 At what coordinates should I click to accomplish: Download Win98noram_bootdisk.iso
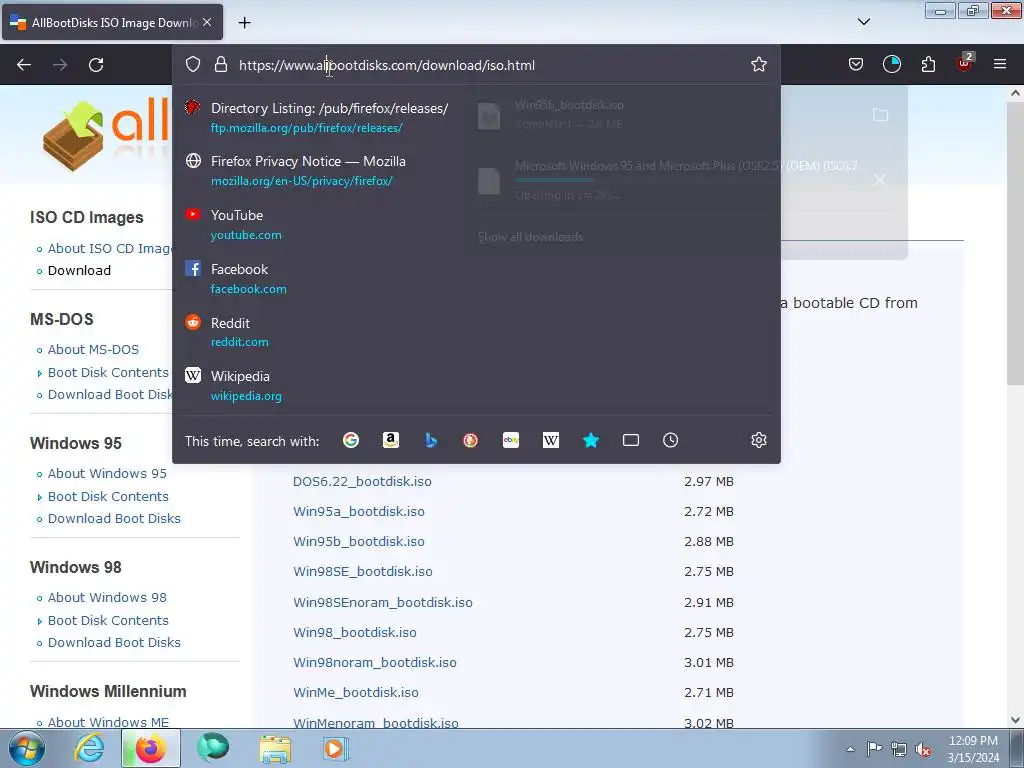coord(375,662)
